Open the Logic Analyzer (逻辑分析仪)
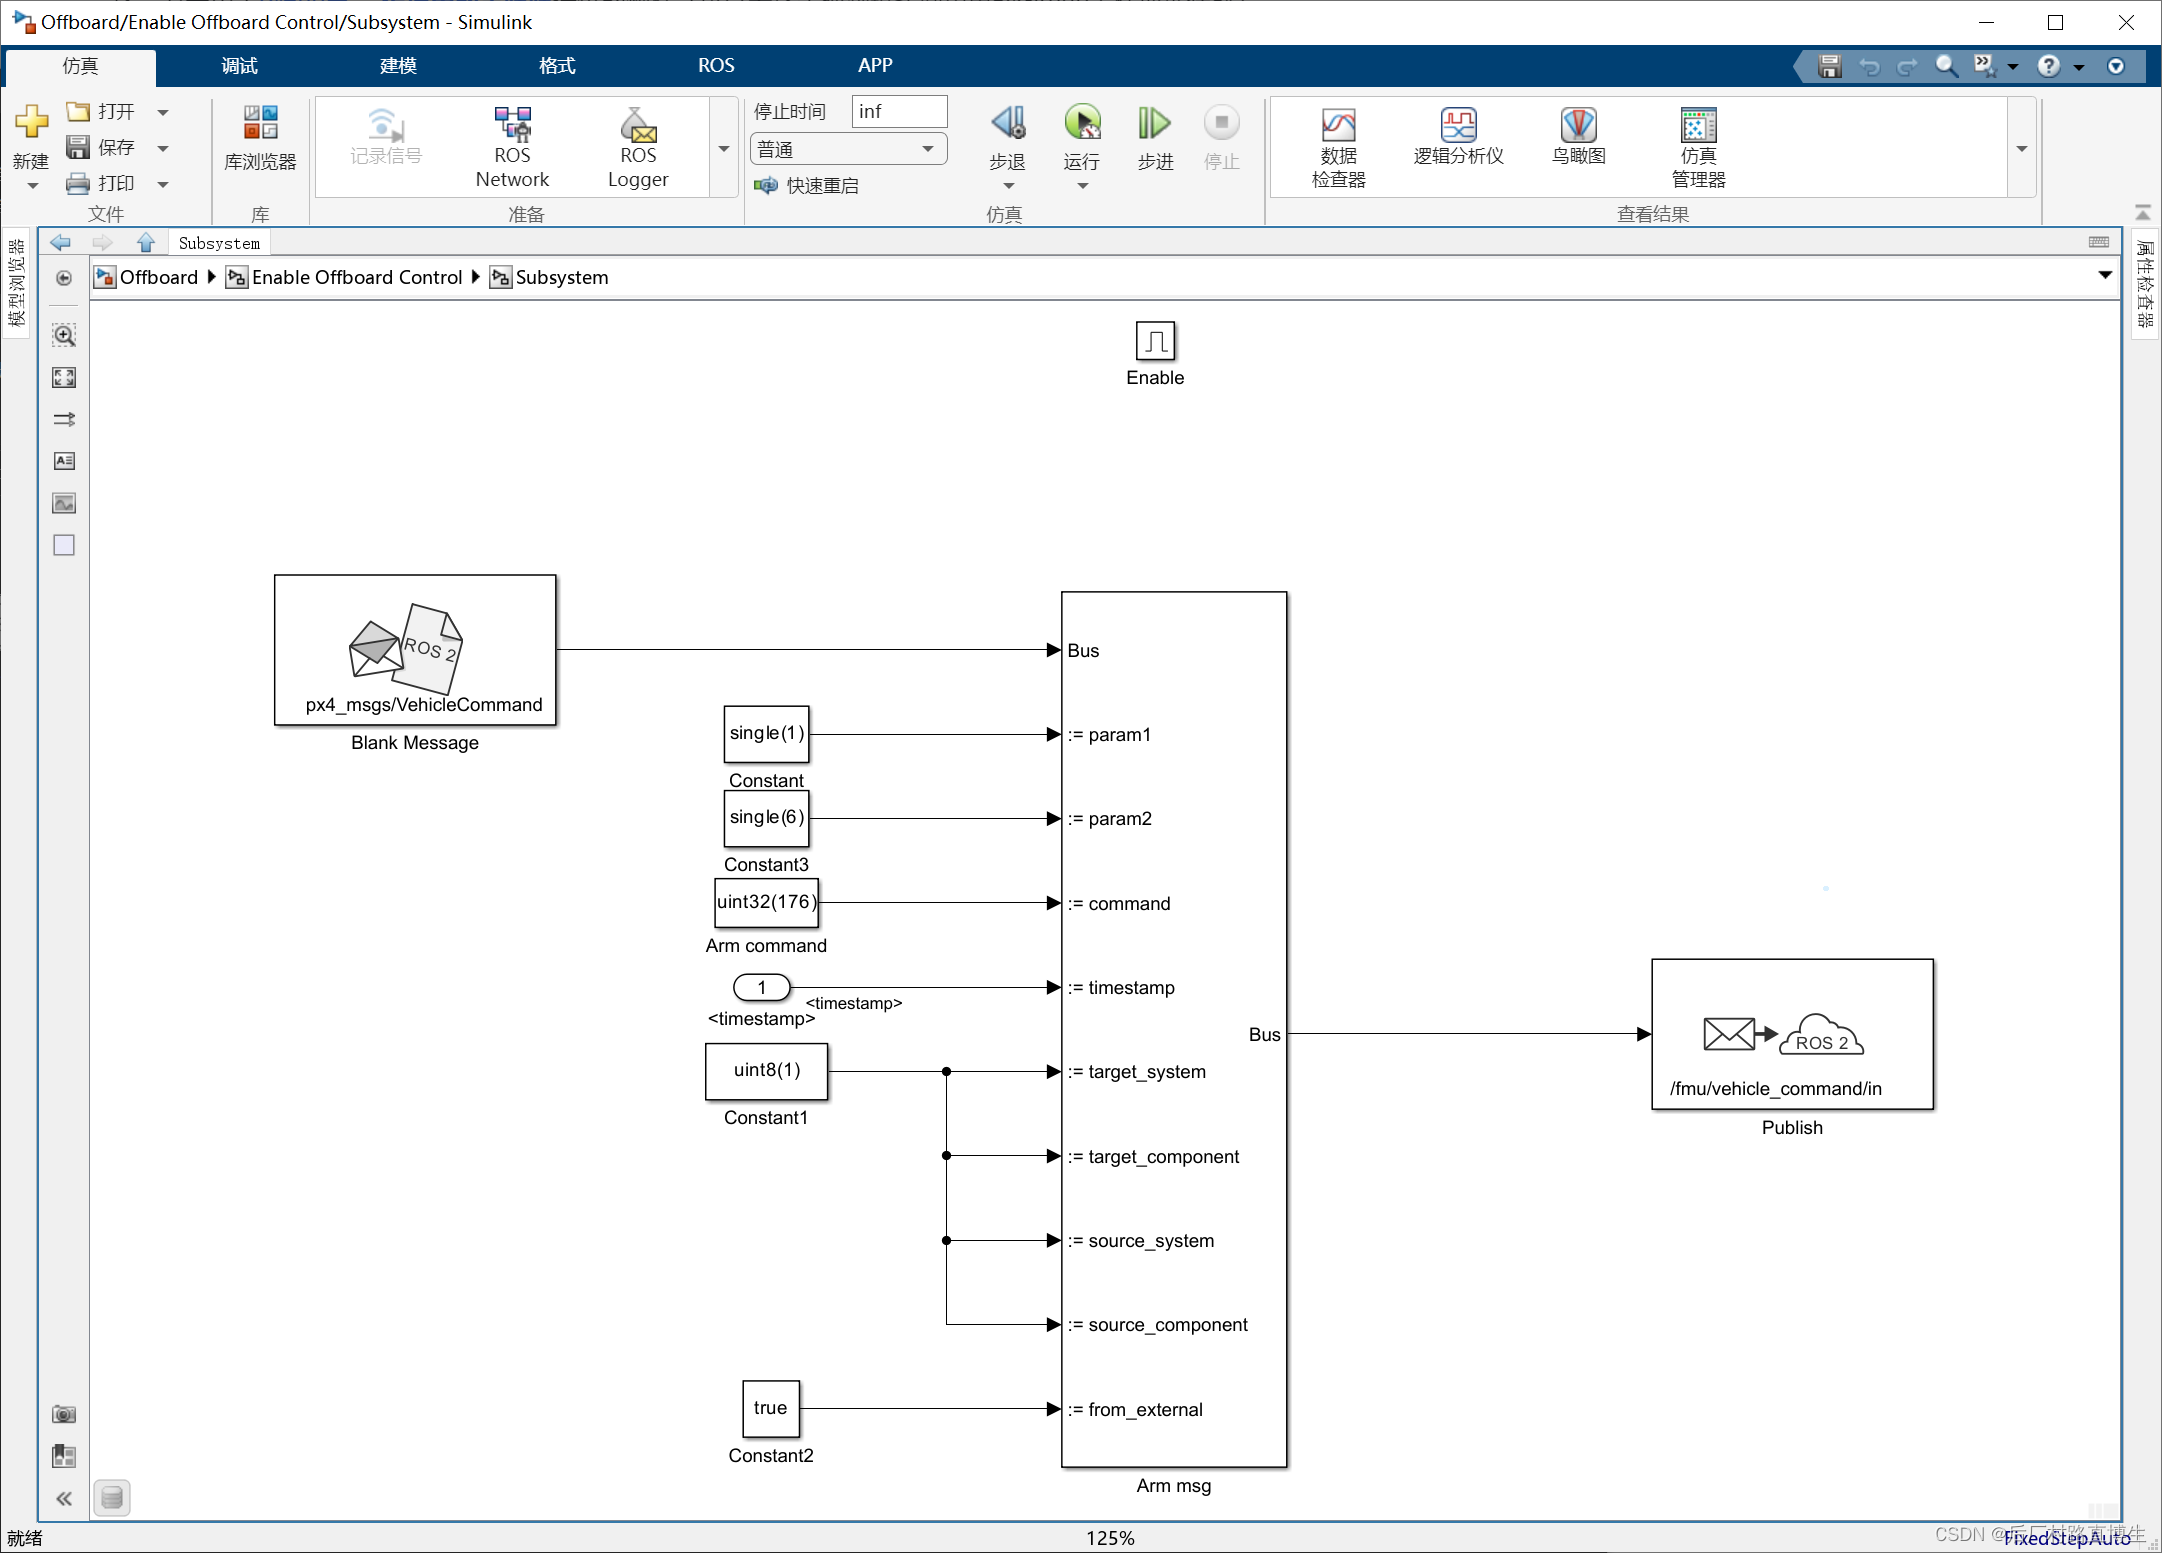The height and width of the screenshot is (1553, 2162). (1458, 136)
